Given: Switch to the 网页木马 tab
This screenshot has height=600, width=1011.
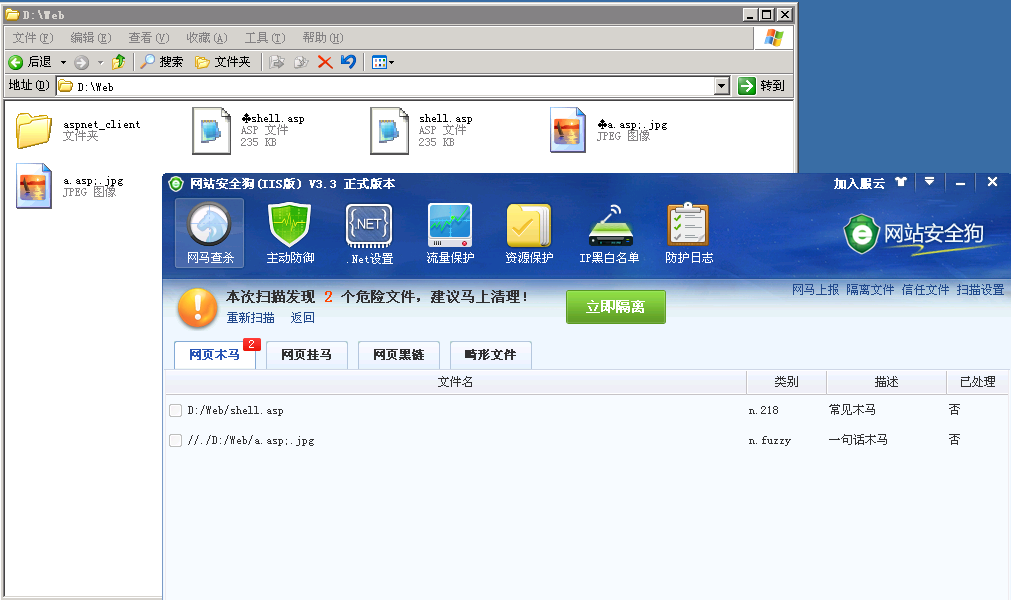Looking at the screenshot, I should [x=215, y=355].
